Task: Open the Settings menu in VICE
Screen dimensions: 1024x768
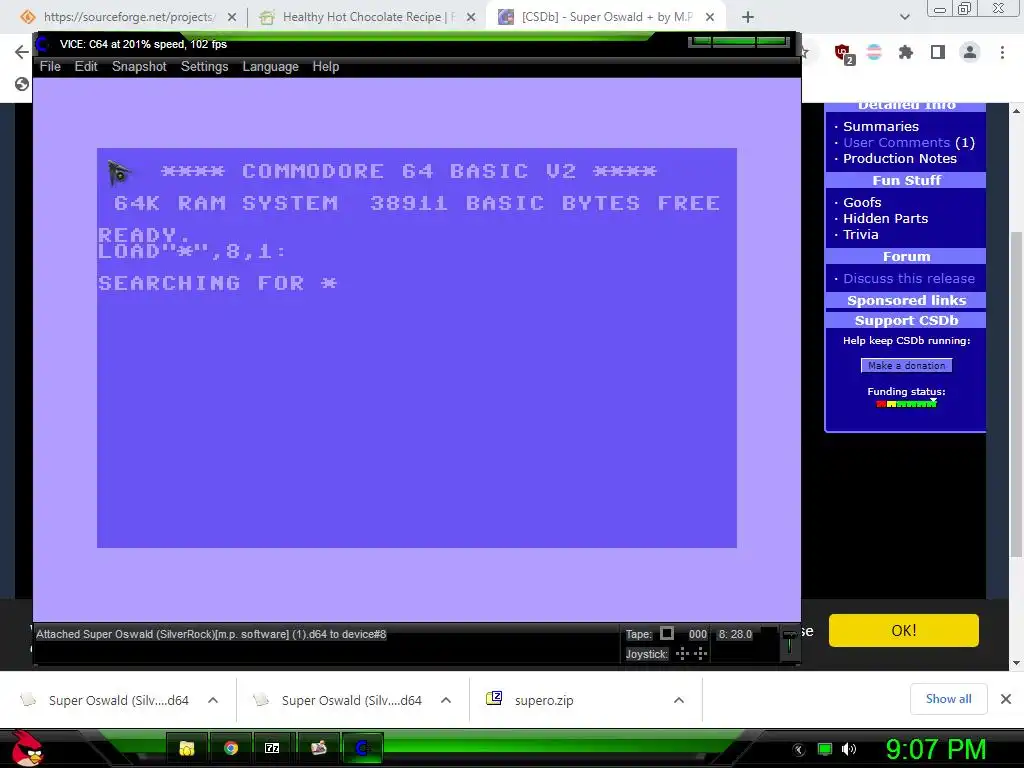Action: [x=204, y=67]
